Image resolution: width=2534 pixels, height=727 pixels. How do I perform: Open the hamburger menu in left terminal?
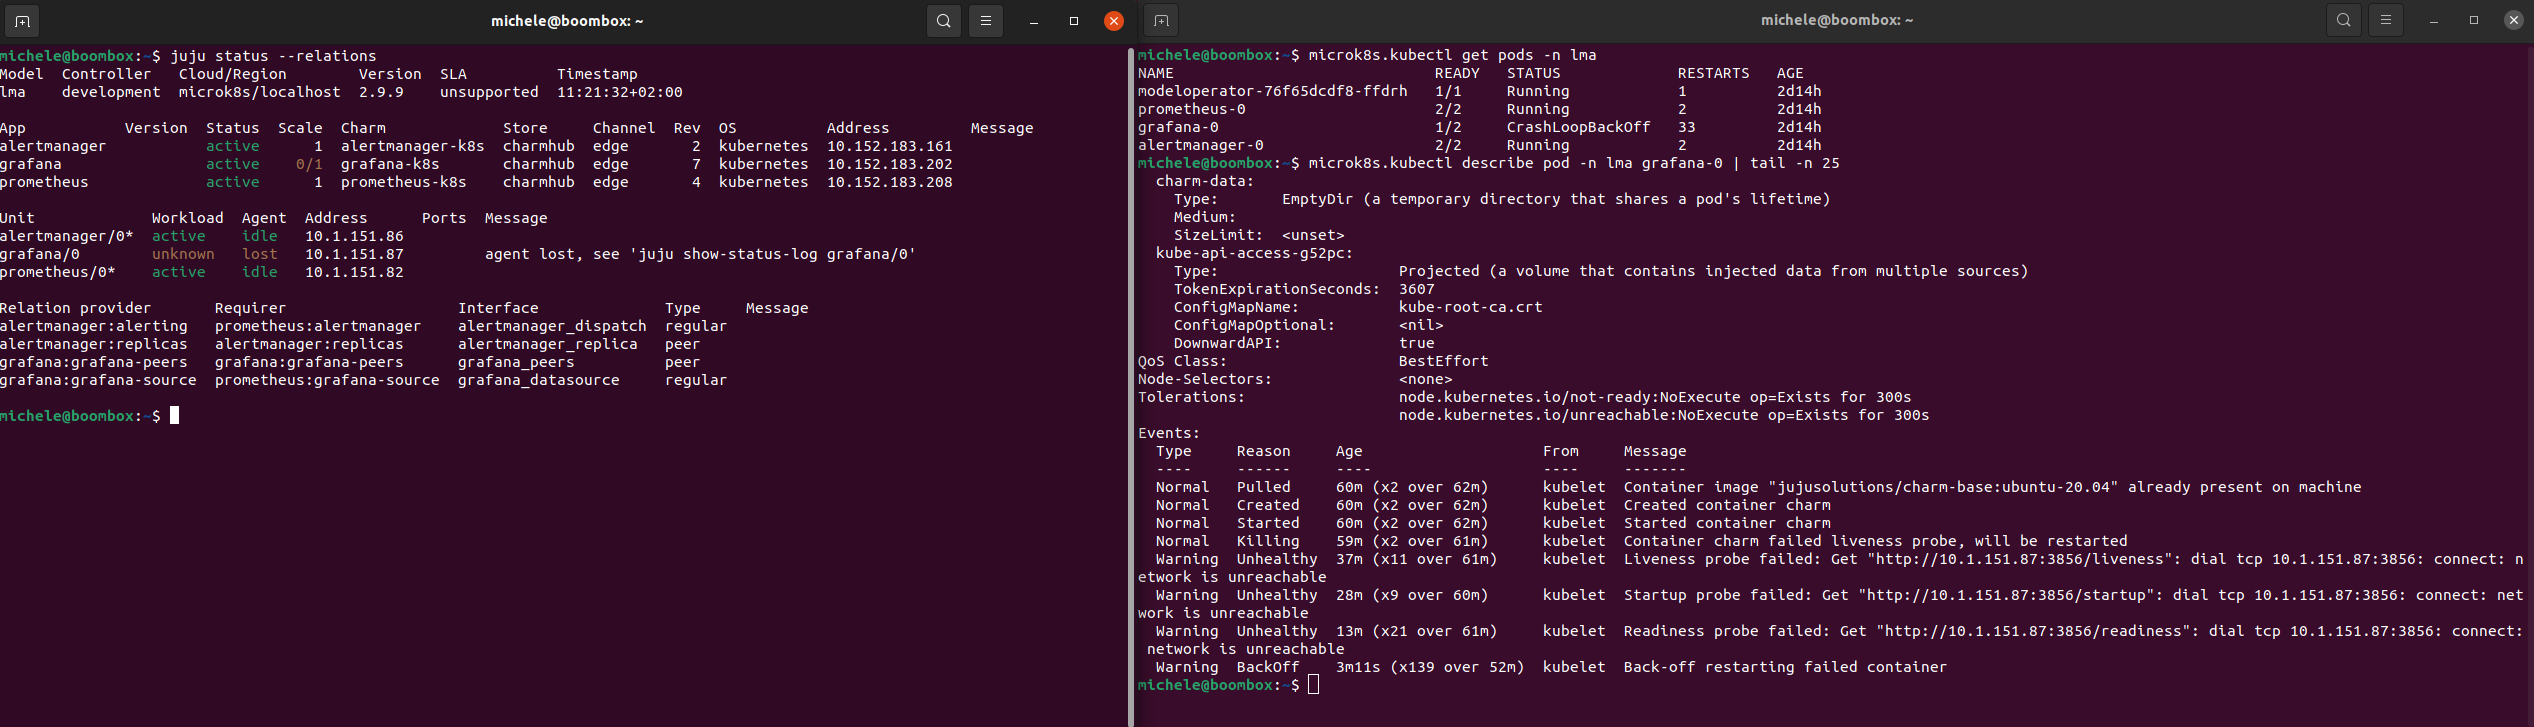986,20
